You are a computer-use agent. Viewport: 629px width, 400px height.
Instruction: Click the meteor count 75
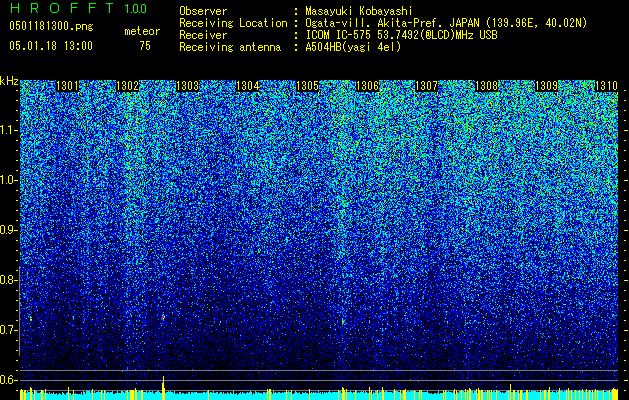point(145,46)
